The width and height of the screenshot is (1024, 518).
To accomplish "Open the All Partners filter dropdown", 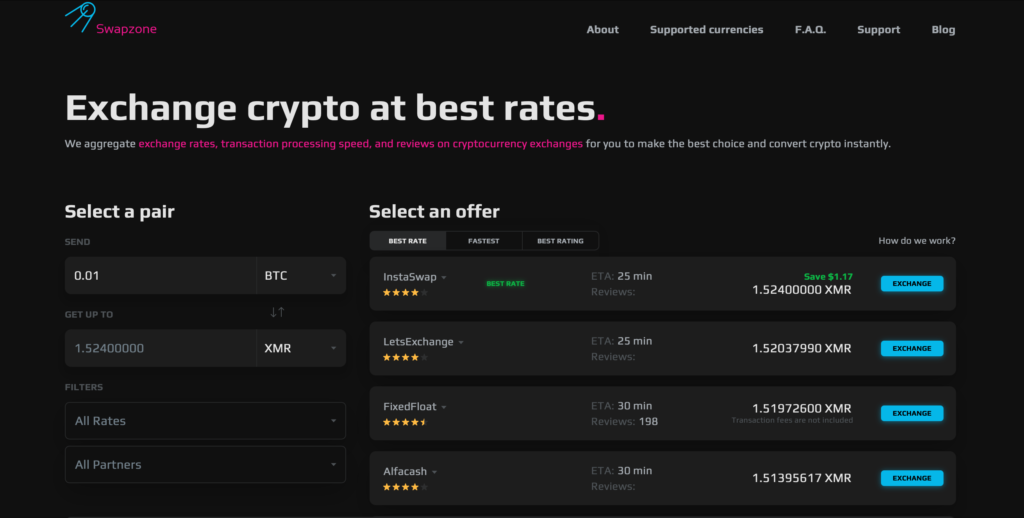I will click(x=205, y=464).
